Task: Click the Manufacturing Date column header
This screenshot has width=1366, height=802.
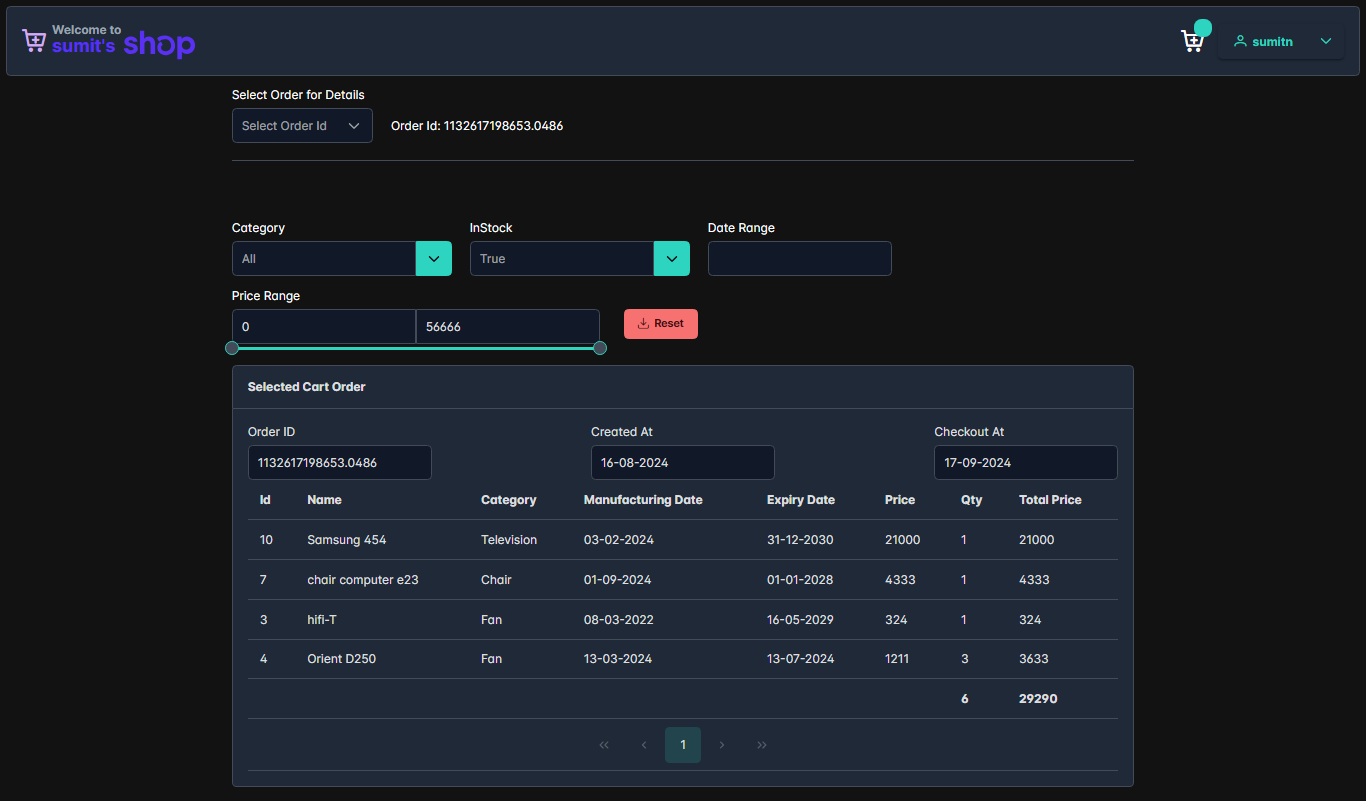Action: (643, 500)
